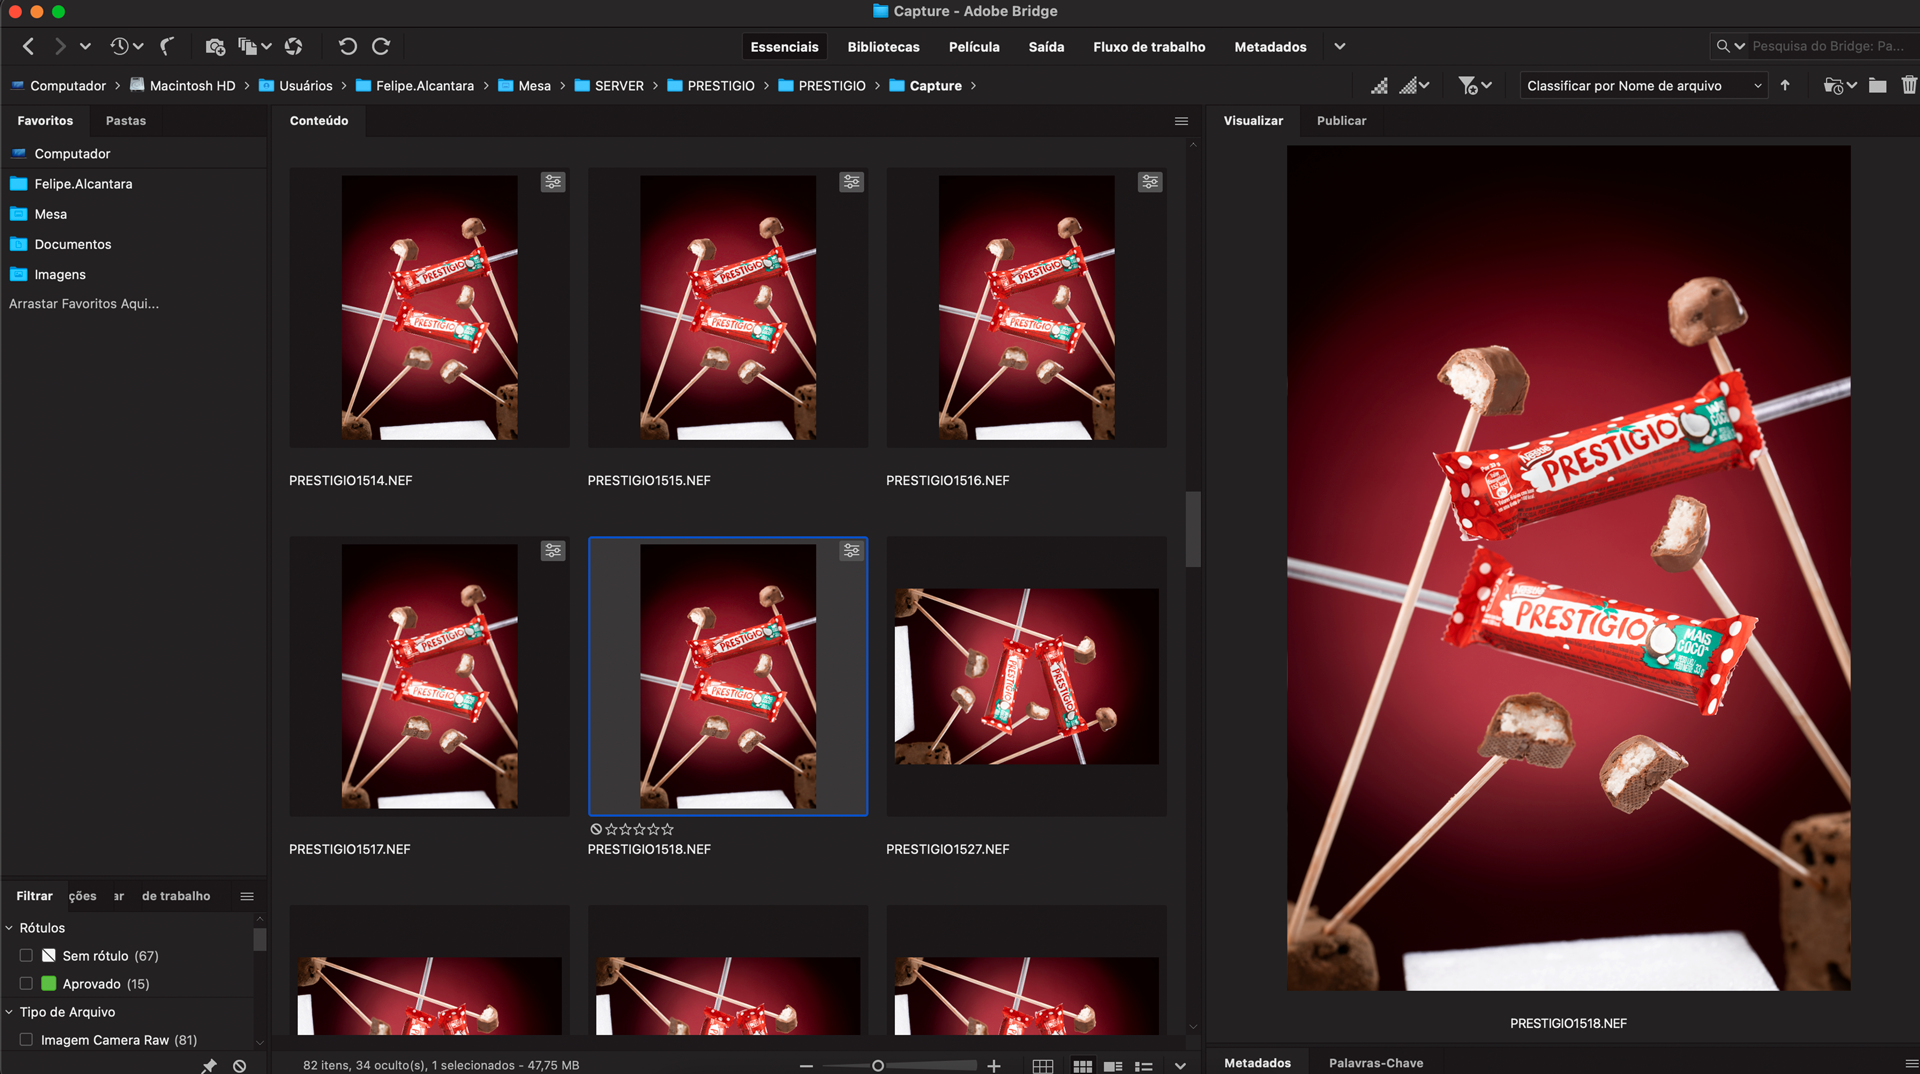Toggle grid lock view icon

coord(1043,1066)
